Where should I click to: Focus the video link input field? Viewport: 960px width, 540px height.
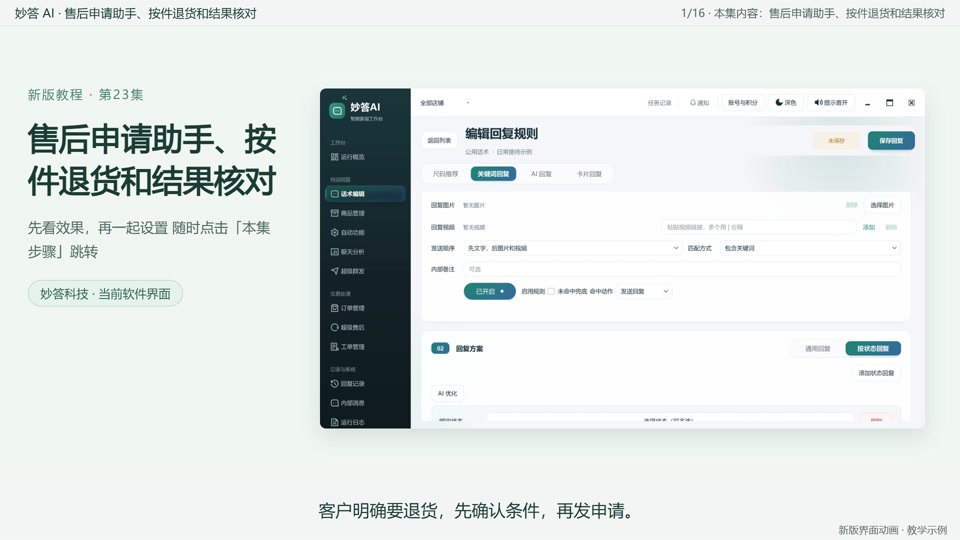point(758,227)
